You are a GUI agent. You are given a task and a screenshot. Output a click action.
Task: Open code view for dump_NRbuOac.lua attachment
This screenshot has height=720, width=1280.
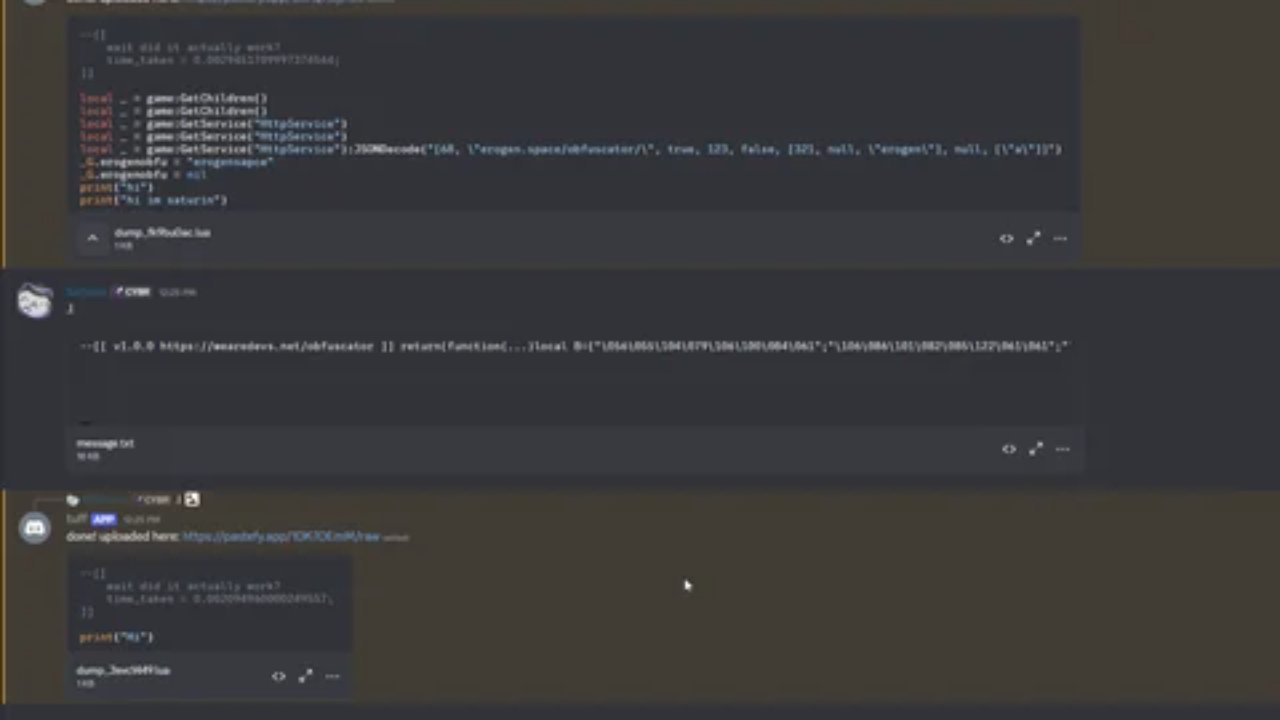(1006, 238)
